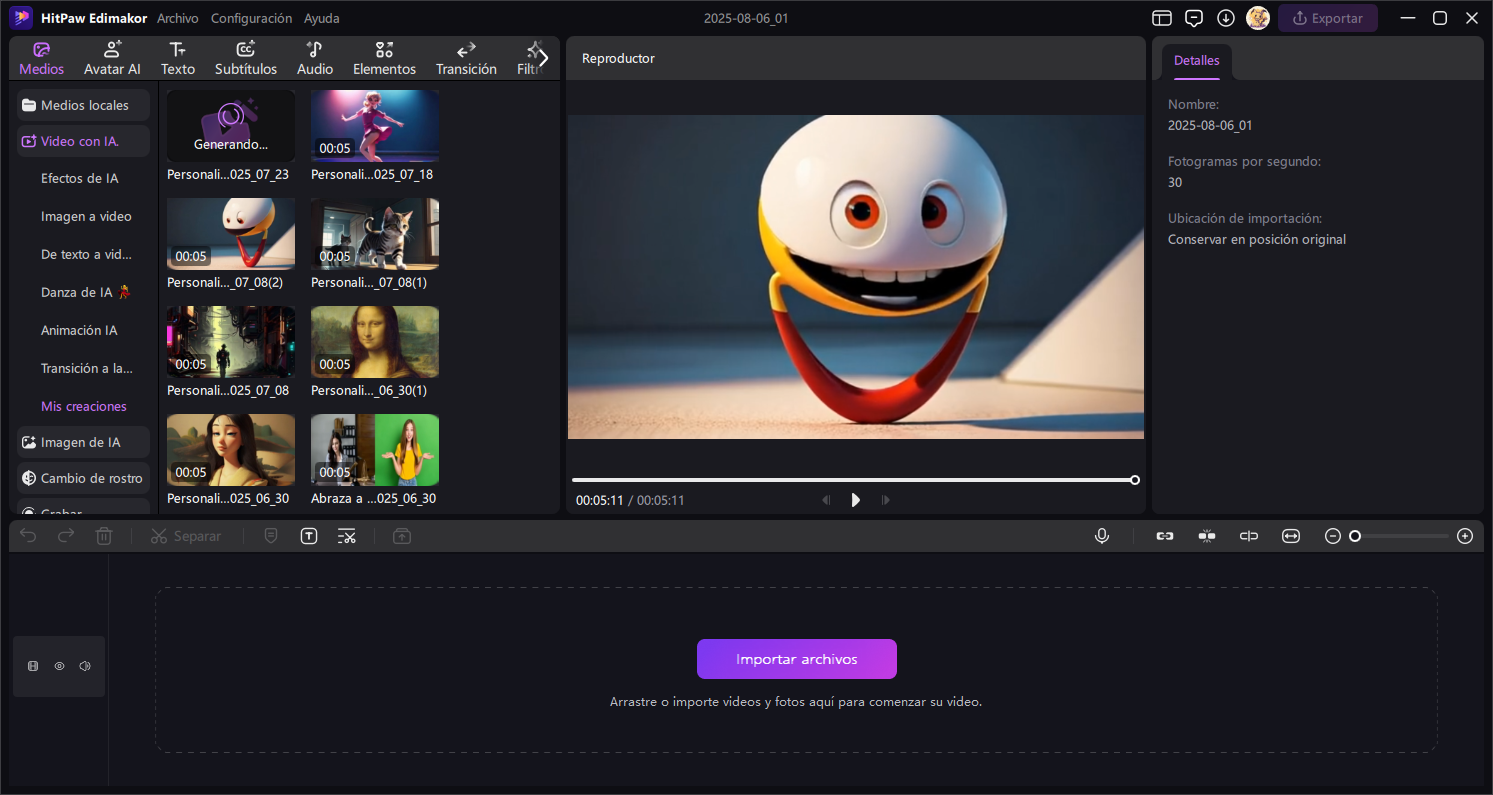Select the Generando... video thumbnail
This screenshot has height=795, width=1493.
coord(231,126)
